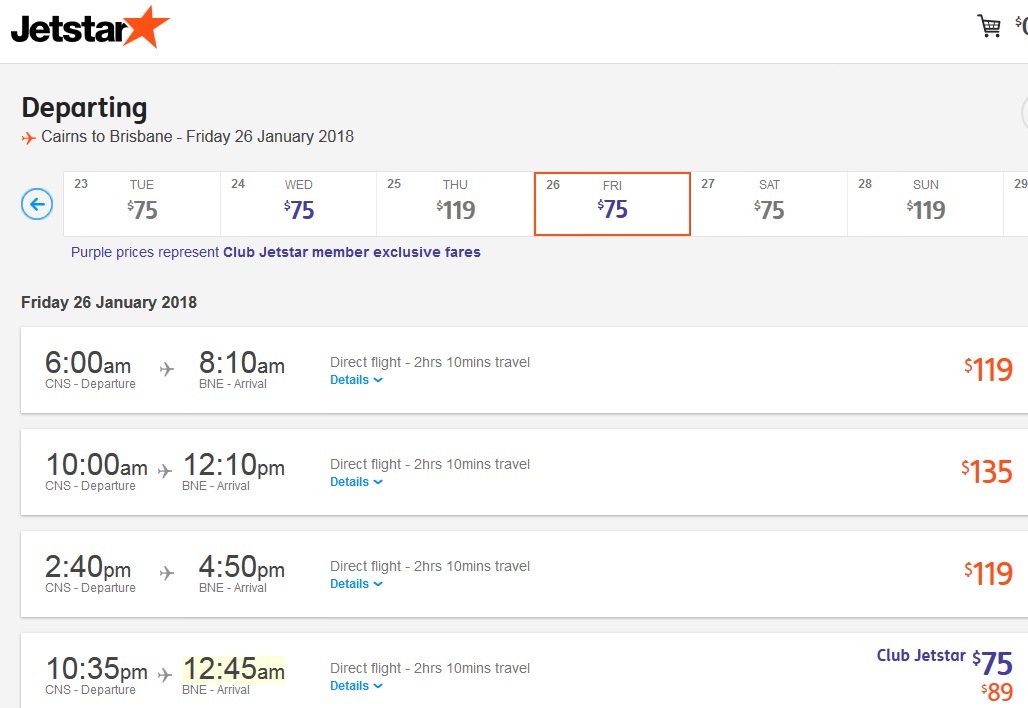This screenshot has width=1028, height=708.
Task: Open the shopping cart icon
Action: pyautogui.click(x=989, y=26)
